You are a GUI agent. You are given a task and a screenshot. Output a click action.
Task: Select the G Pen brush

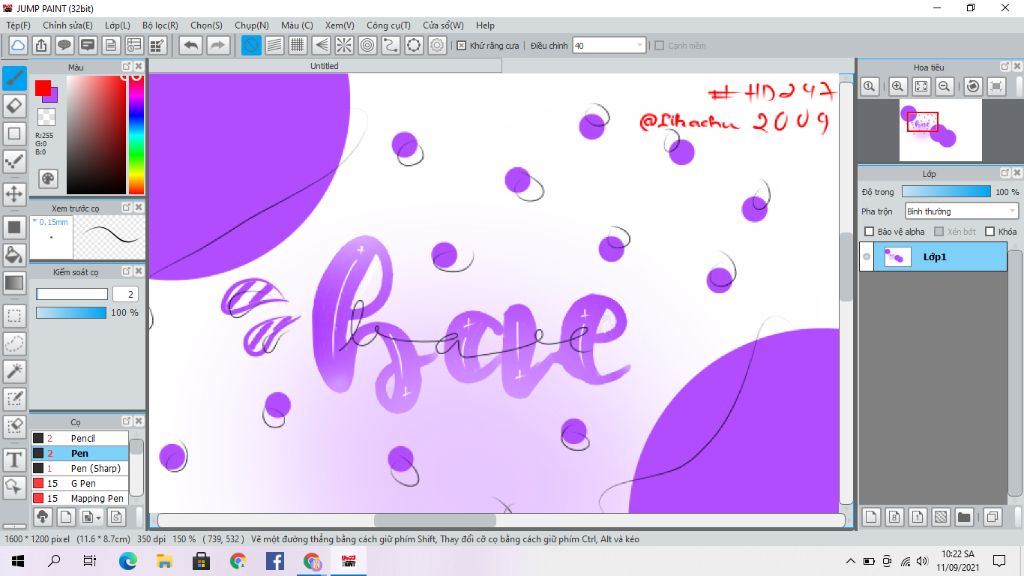[80, 483]
